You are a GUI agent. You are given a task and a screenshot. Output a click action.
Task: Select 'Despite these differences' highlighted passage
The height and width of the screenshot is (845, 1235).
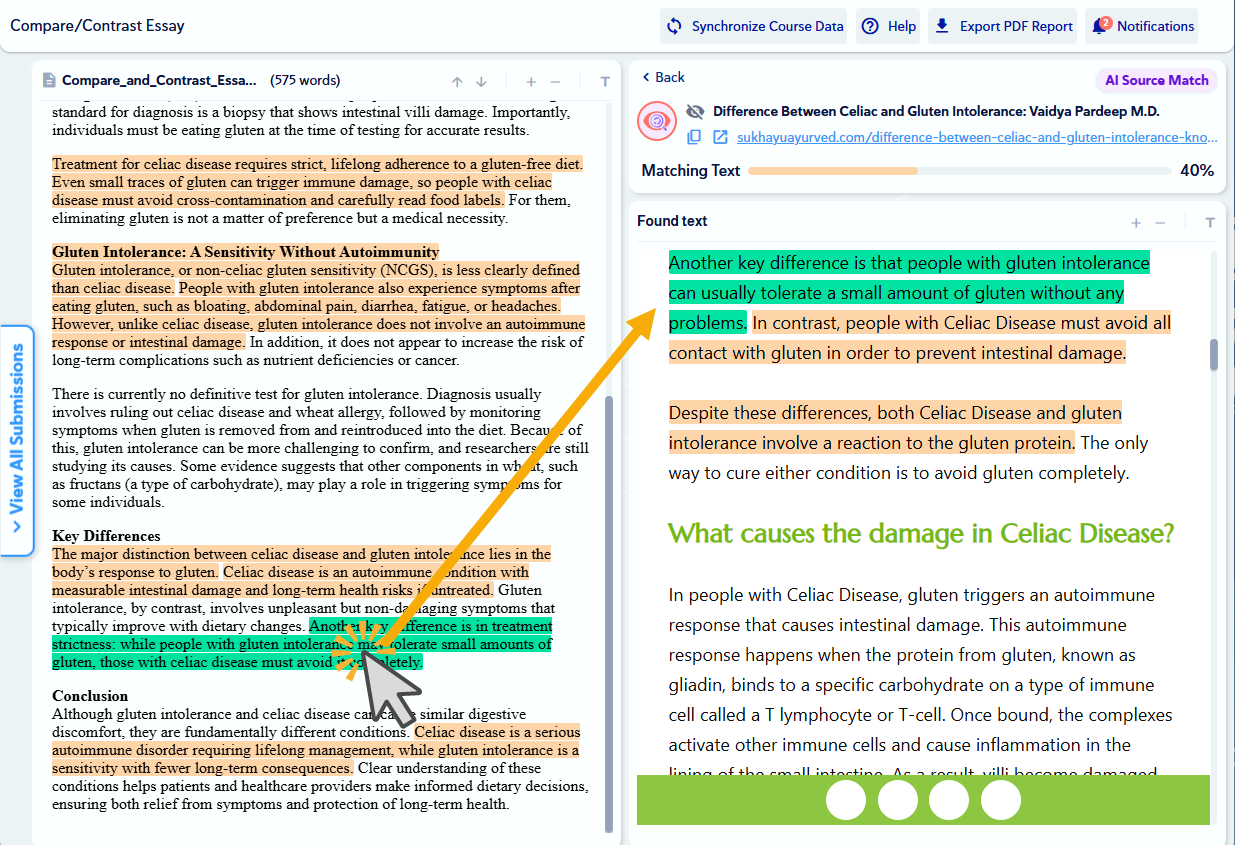pos(895,428)
